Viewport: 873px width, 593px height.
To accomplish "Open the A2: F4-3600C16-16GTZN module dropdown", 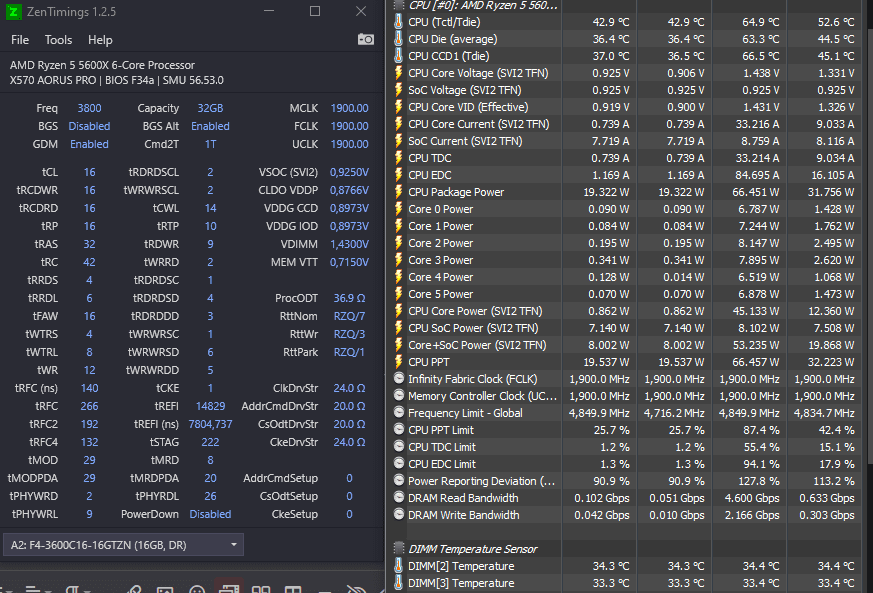I will 124,545.
